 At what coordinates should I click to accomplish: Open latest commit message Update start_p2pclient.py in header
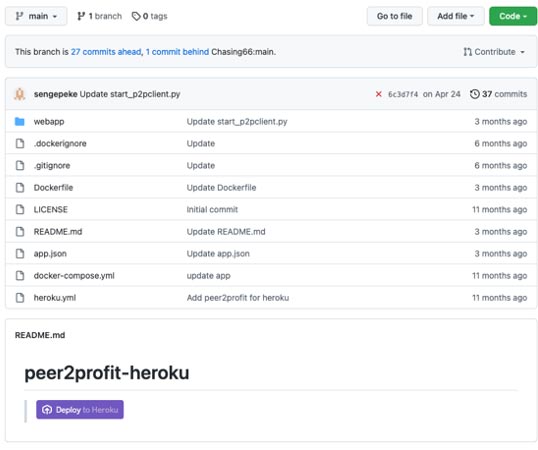(130, 94)
